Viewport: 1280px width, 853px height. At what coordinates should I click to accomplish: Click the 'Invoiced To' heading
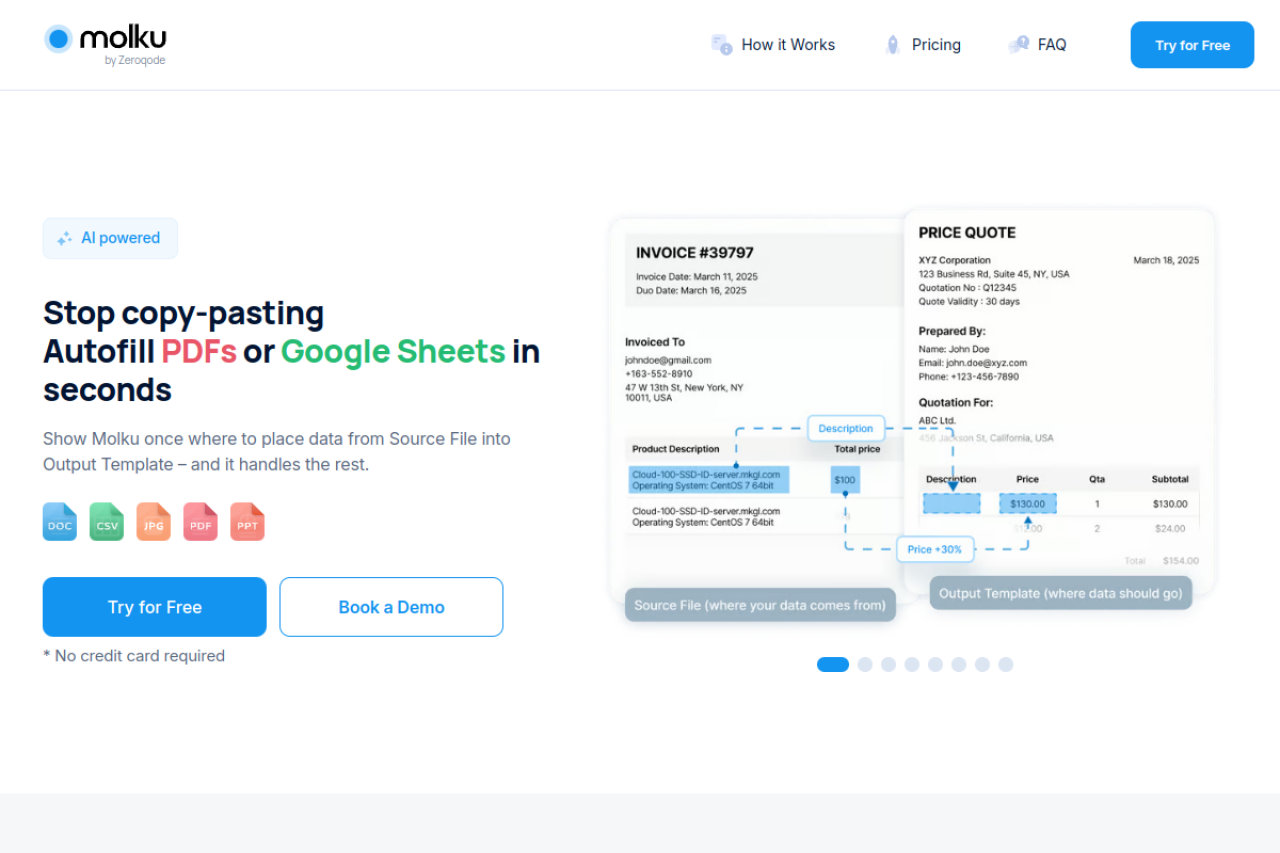point(655,342)
